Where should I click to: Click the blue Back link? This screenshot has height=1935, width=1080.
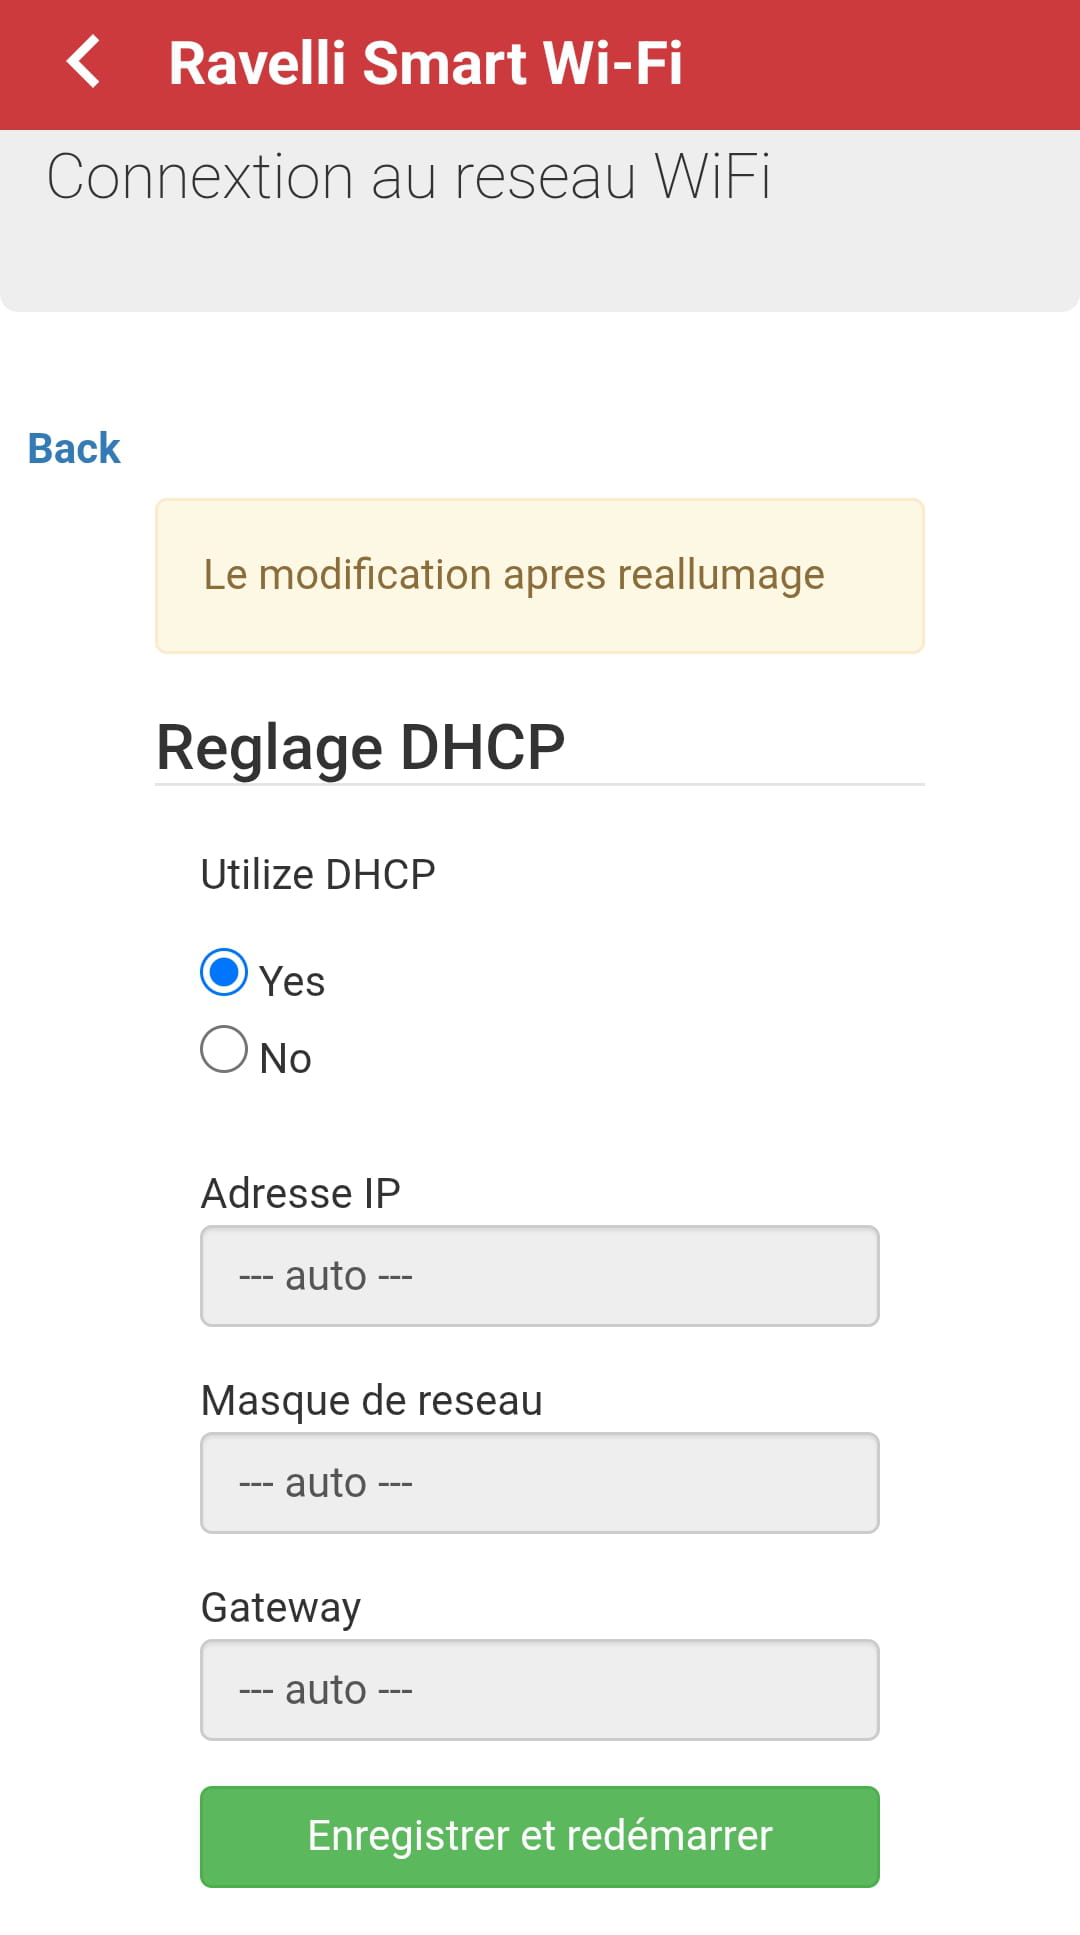click(x=74, y=448)
